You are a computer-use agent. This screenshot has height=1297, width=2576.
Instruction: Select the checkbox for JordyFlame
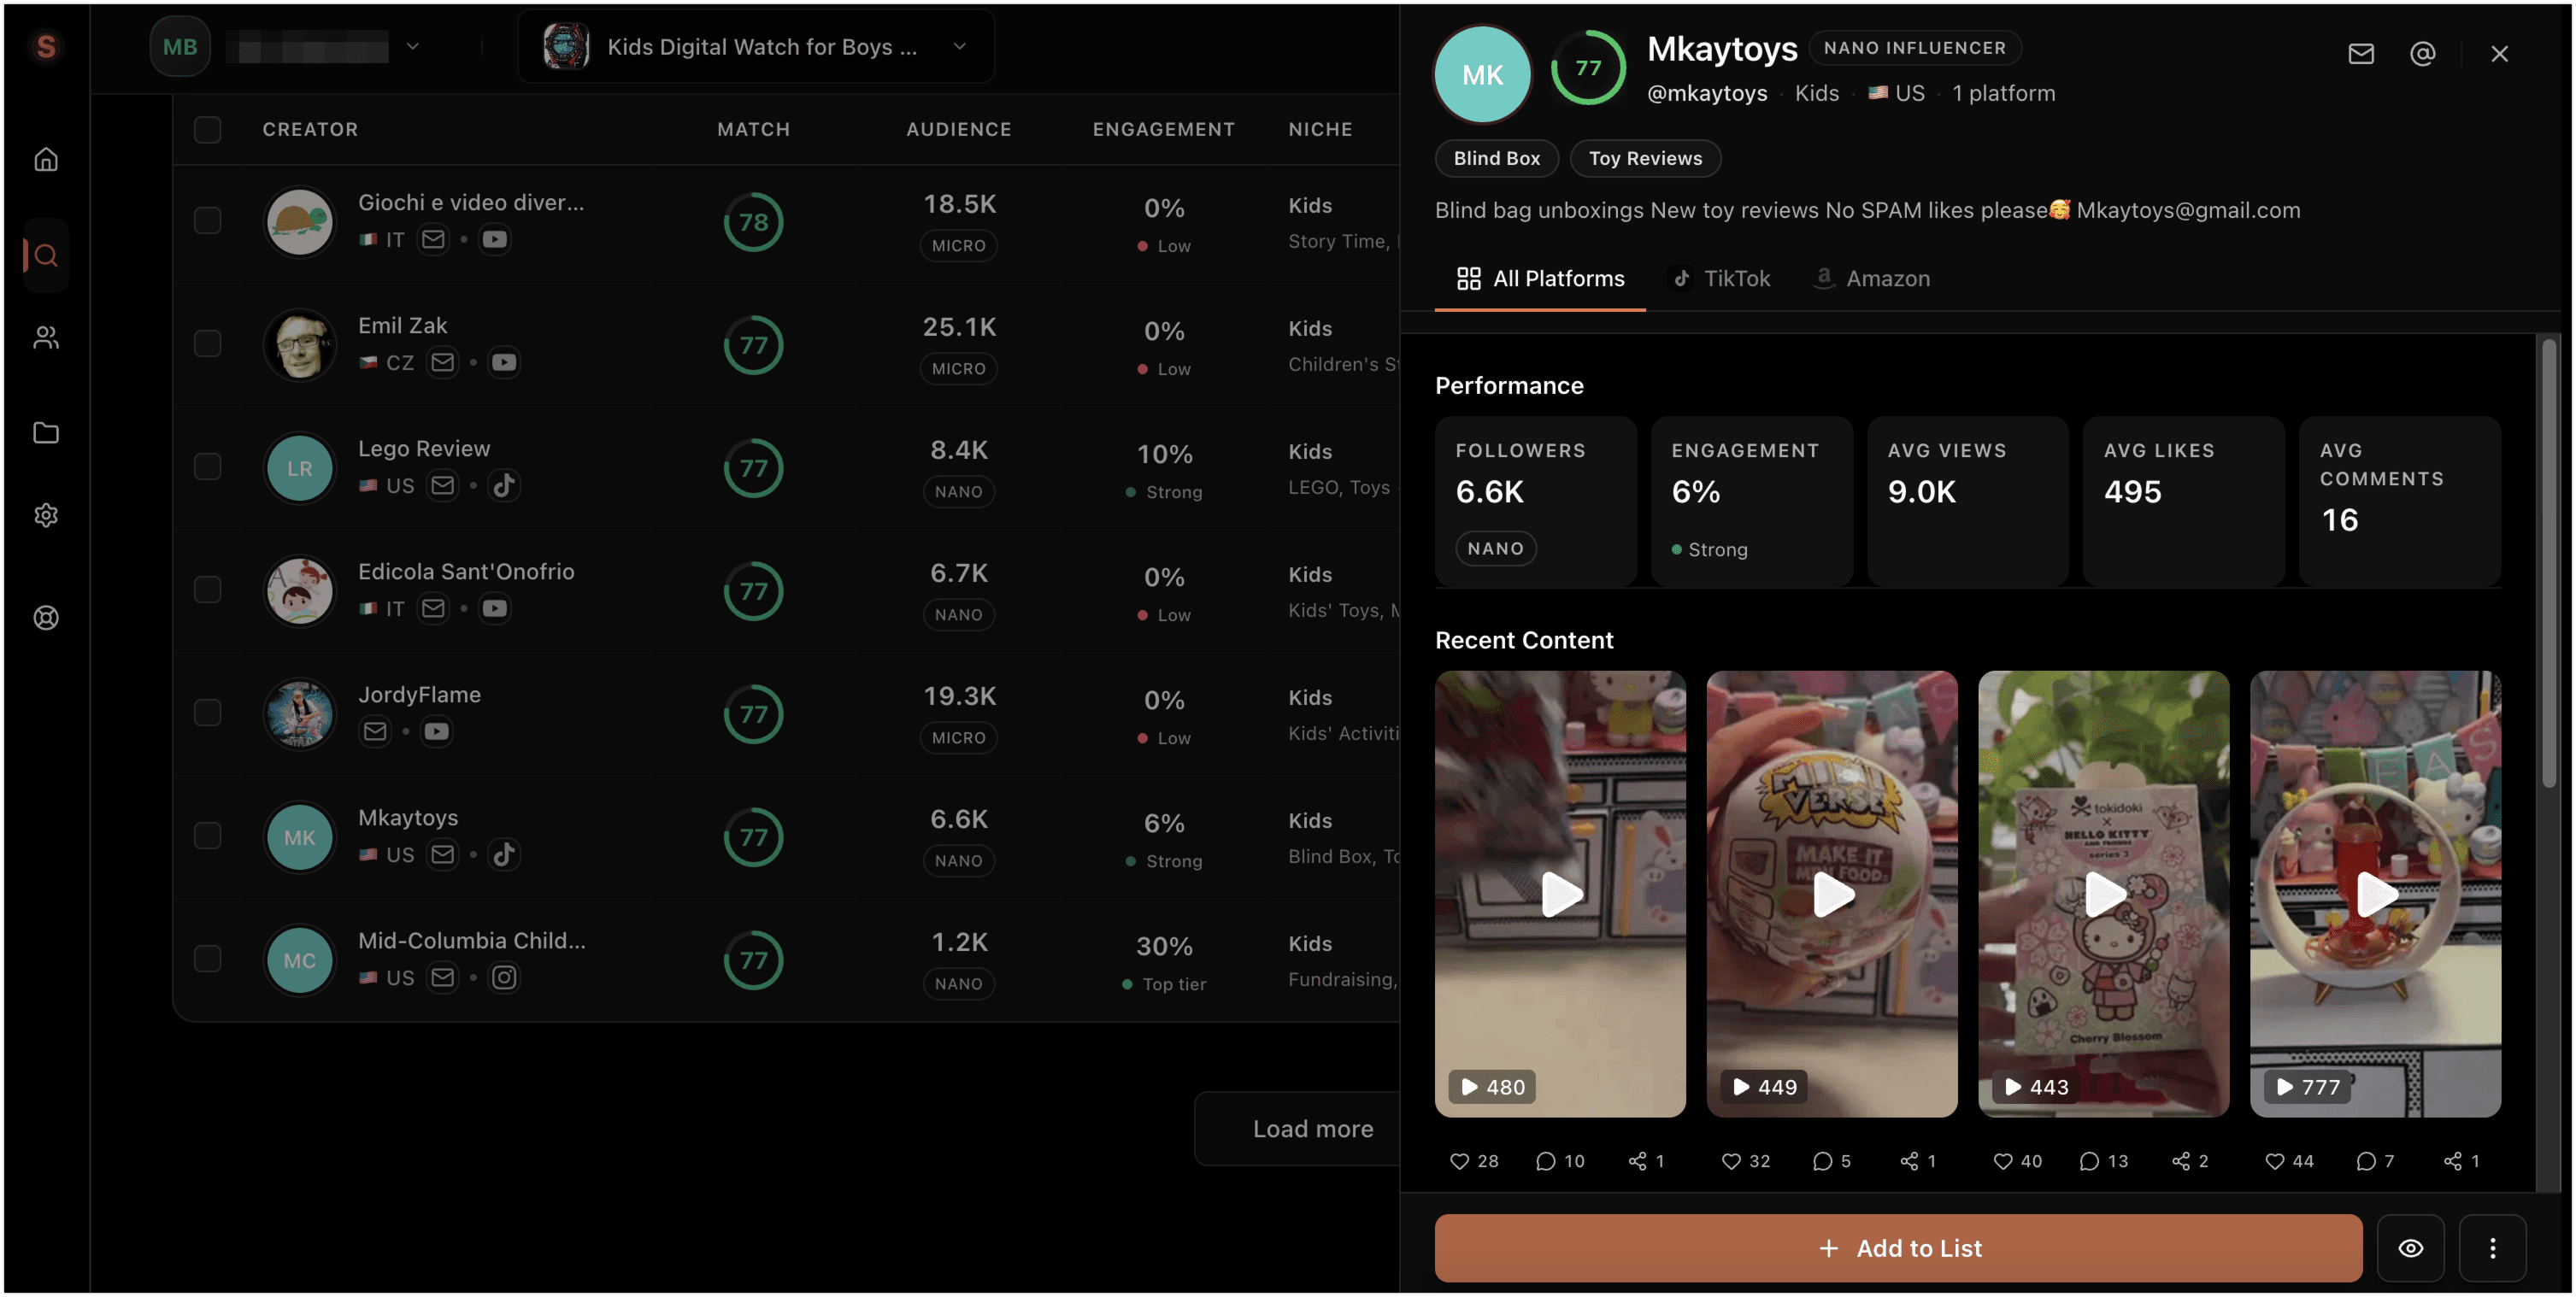[x=208, y=713]
